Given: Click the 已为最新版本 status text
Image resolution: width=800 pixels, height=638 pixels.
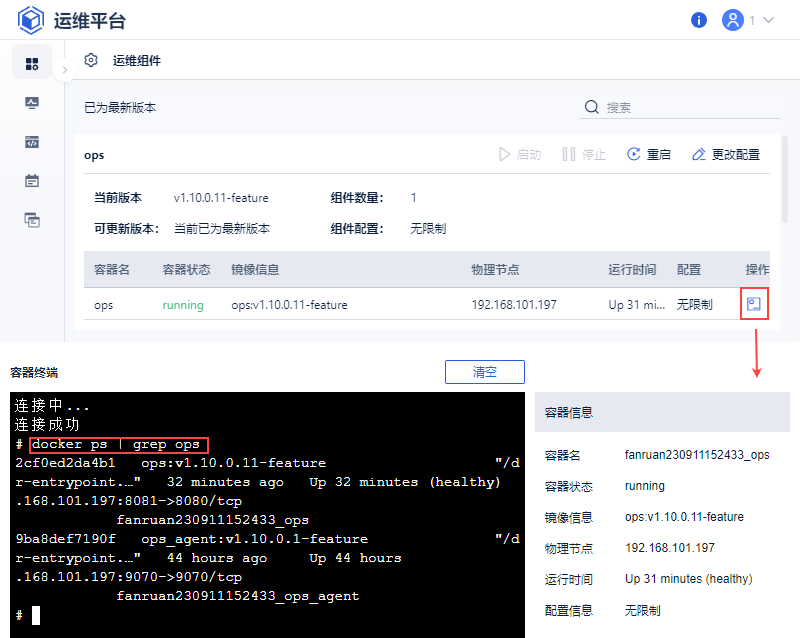Looking at the screenshot, I should point(120,108).
